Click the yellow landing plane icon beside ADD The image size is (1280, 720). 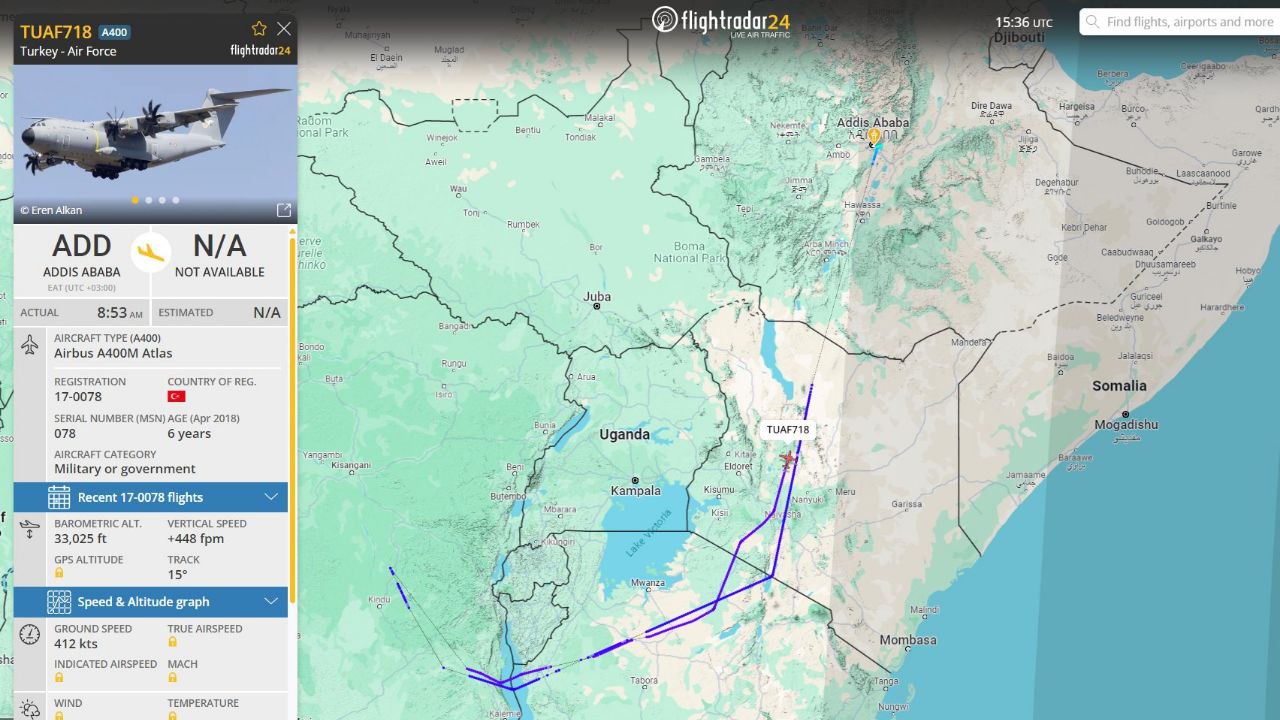click(151, 251)
